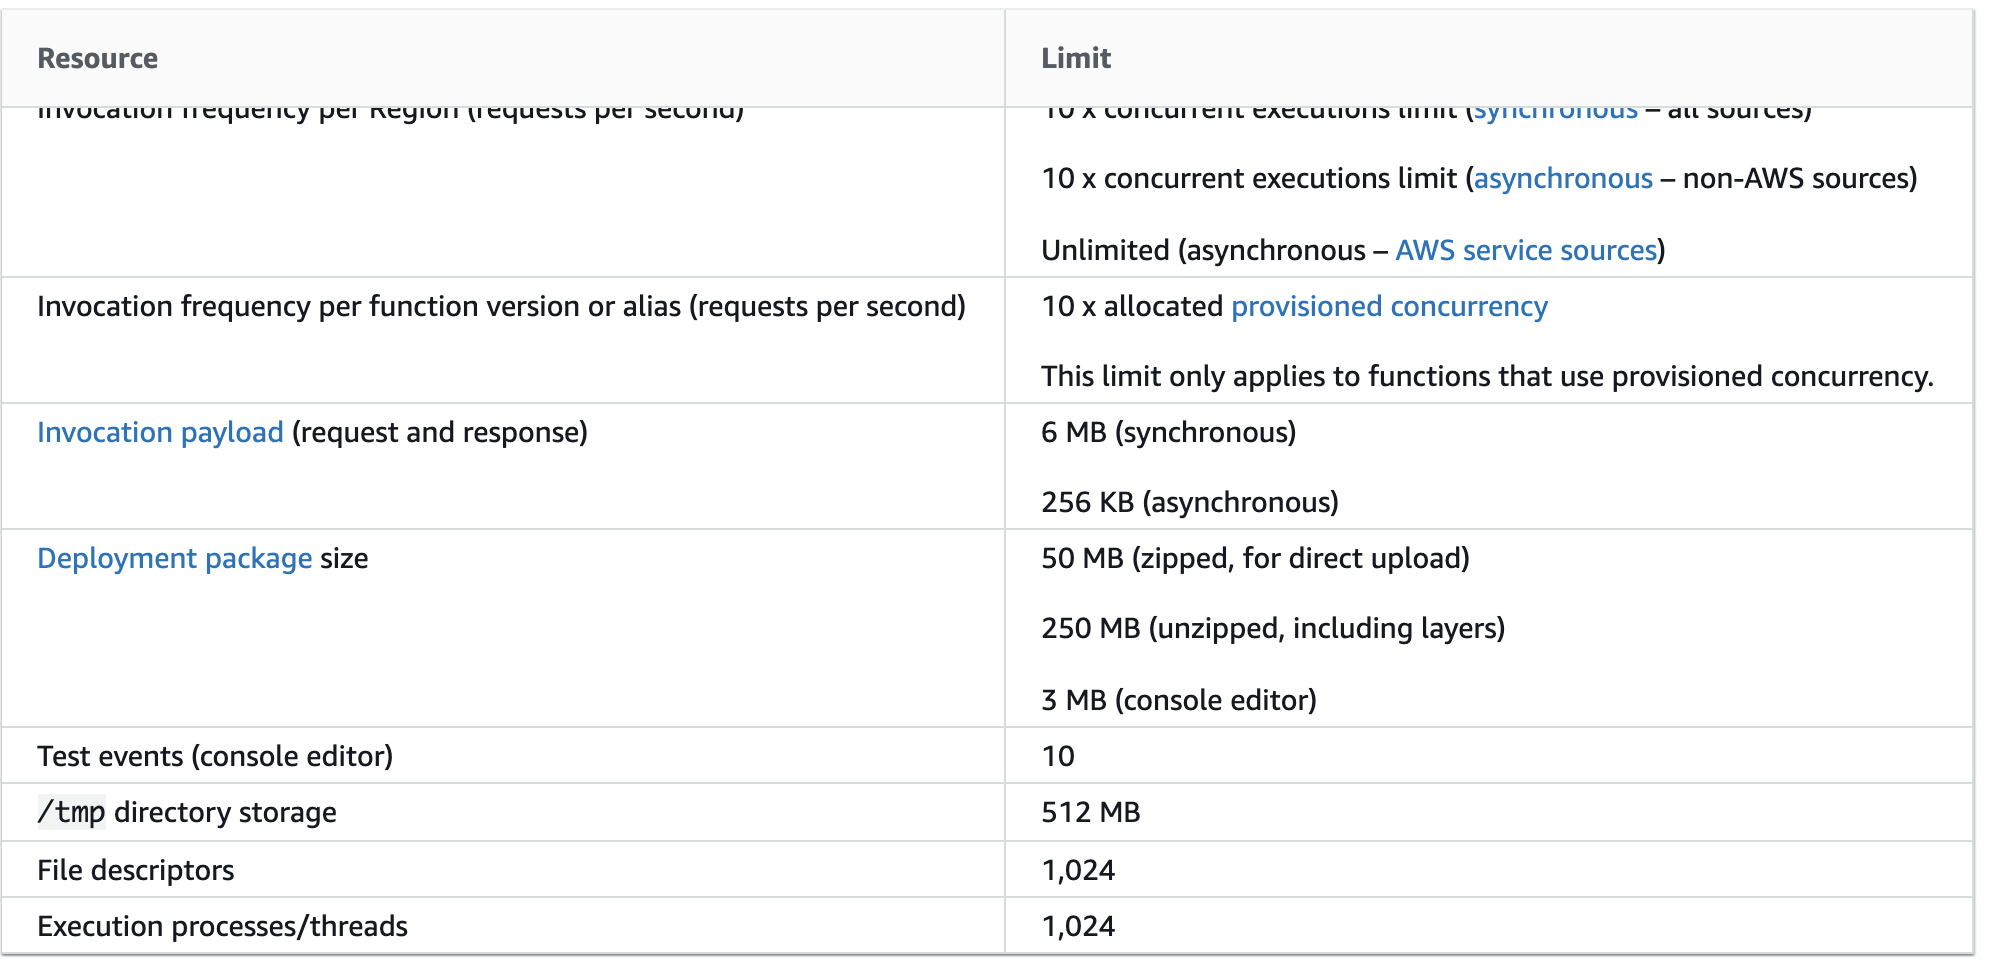Click the 512 MB limit value
This screenshot has height=980, width=1990.
1091,812
